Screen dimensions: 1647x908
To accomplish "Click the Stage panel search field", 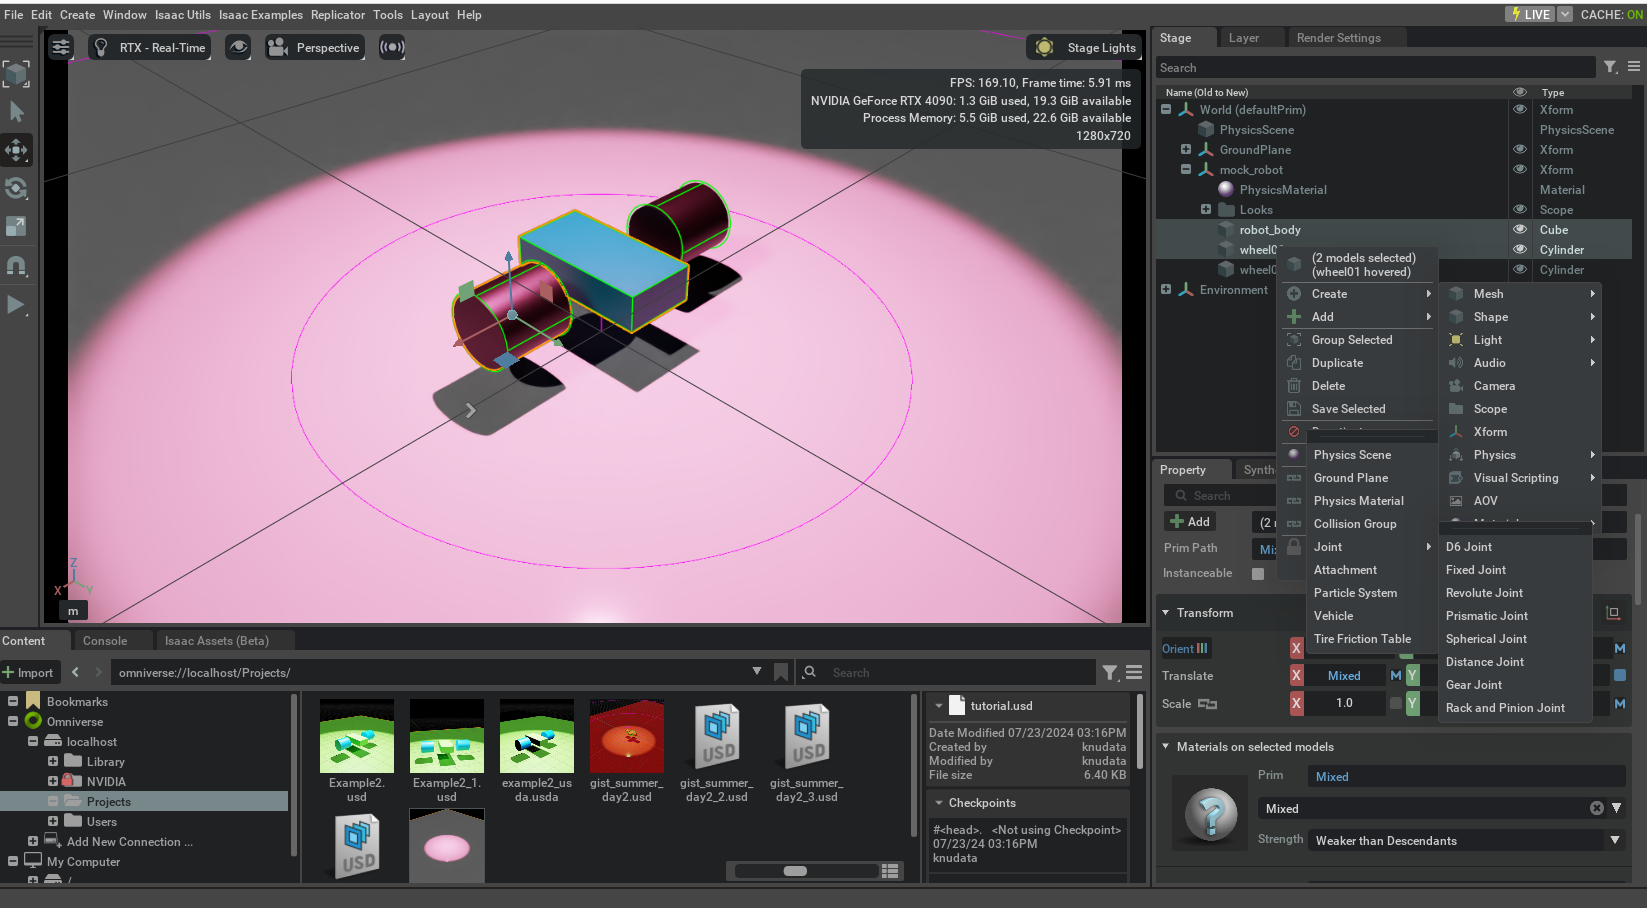I will 1375,68.
